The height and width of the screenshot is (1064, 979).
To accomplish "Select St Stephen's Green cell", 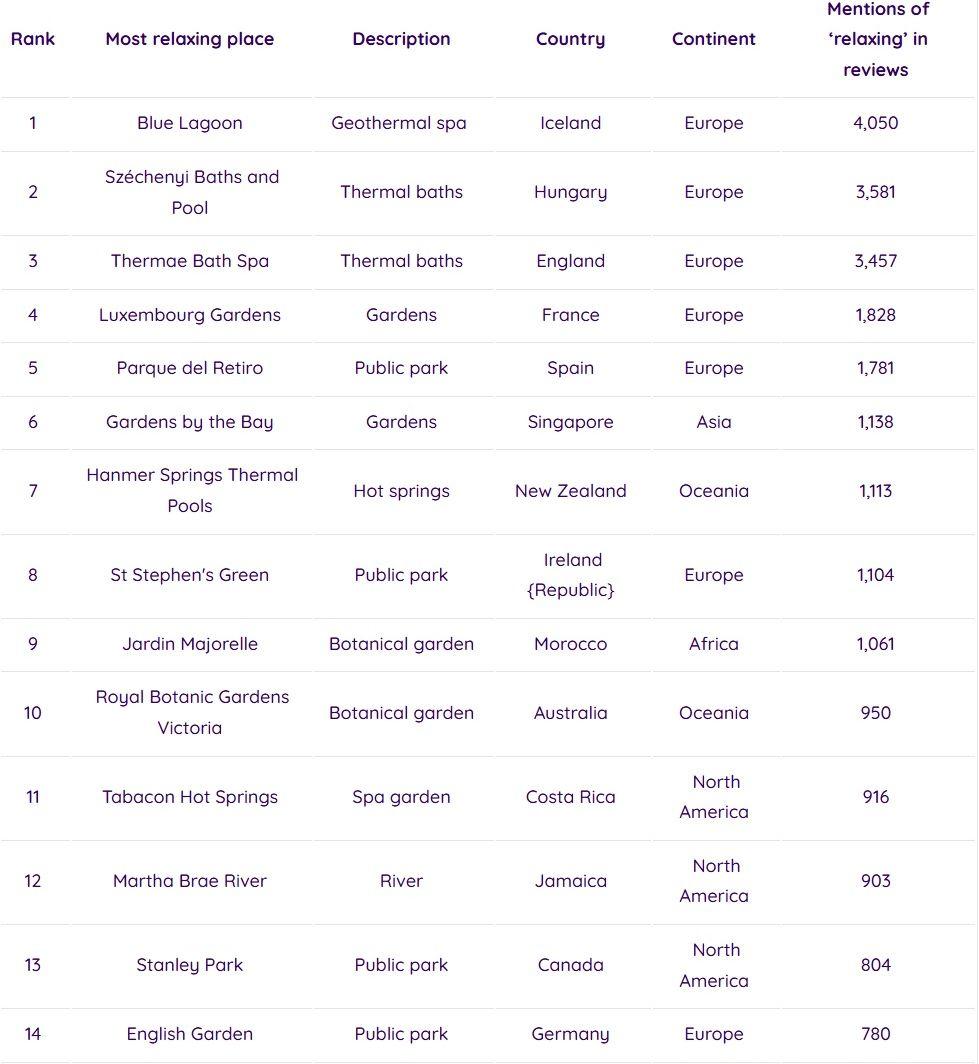I will (x=190, y=575).
